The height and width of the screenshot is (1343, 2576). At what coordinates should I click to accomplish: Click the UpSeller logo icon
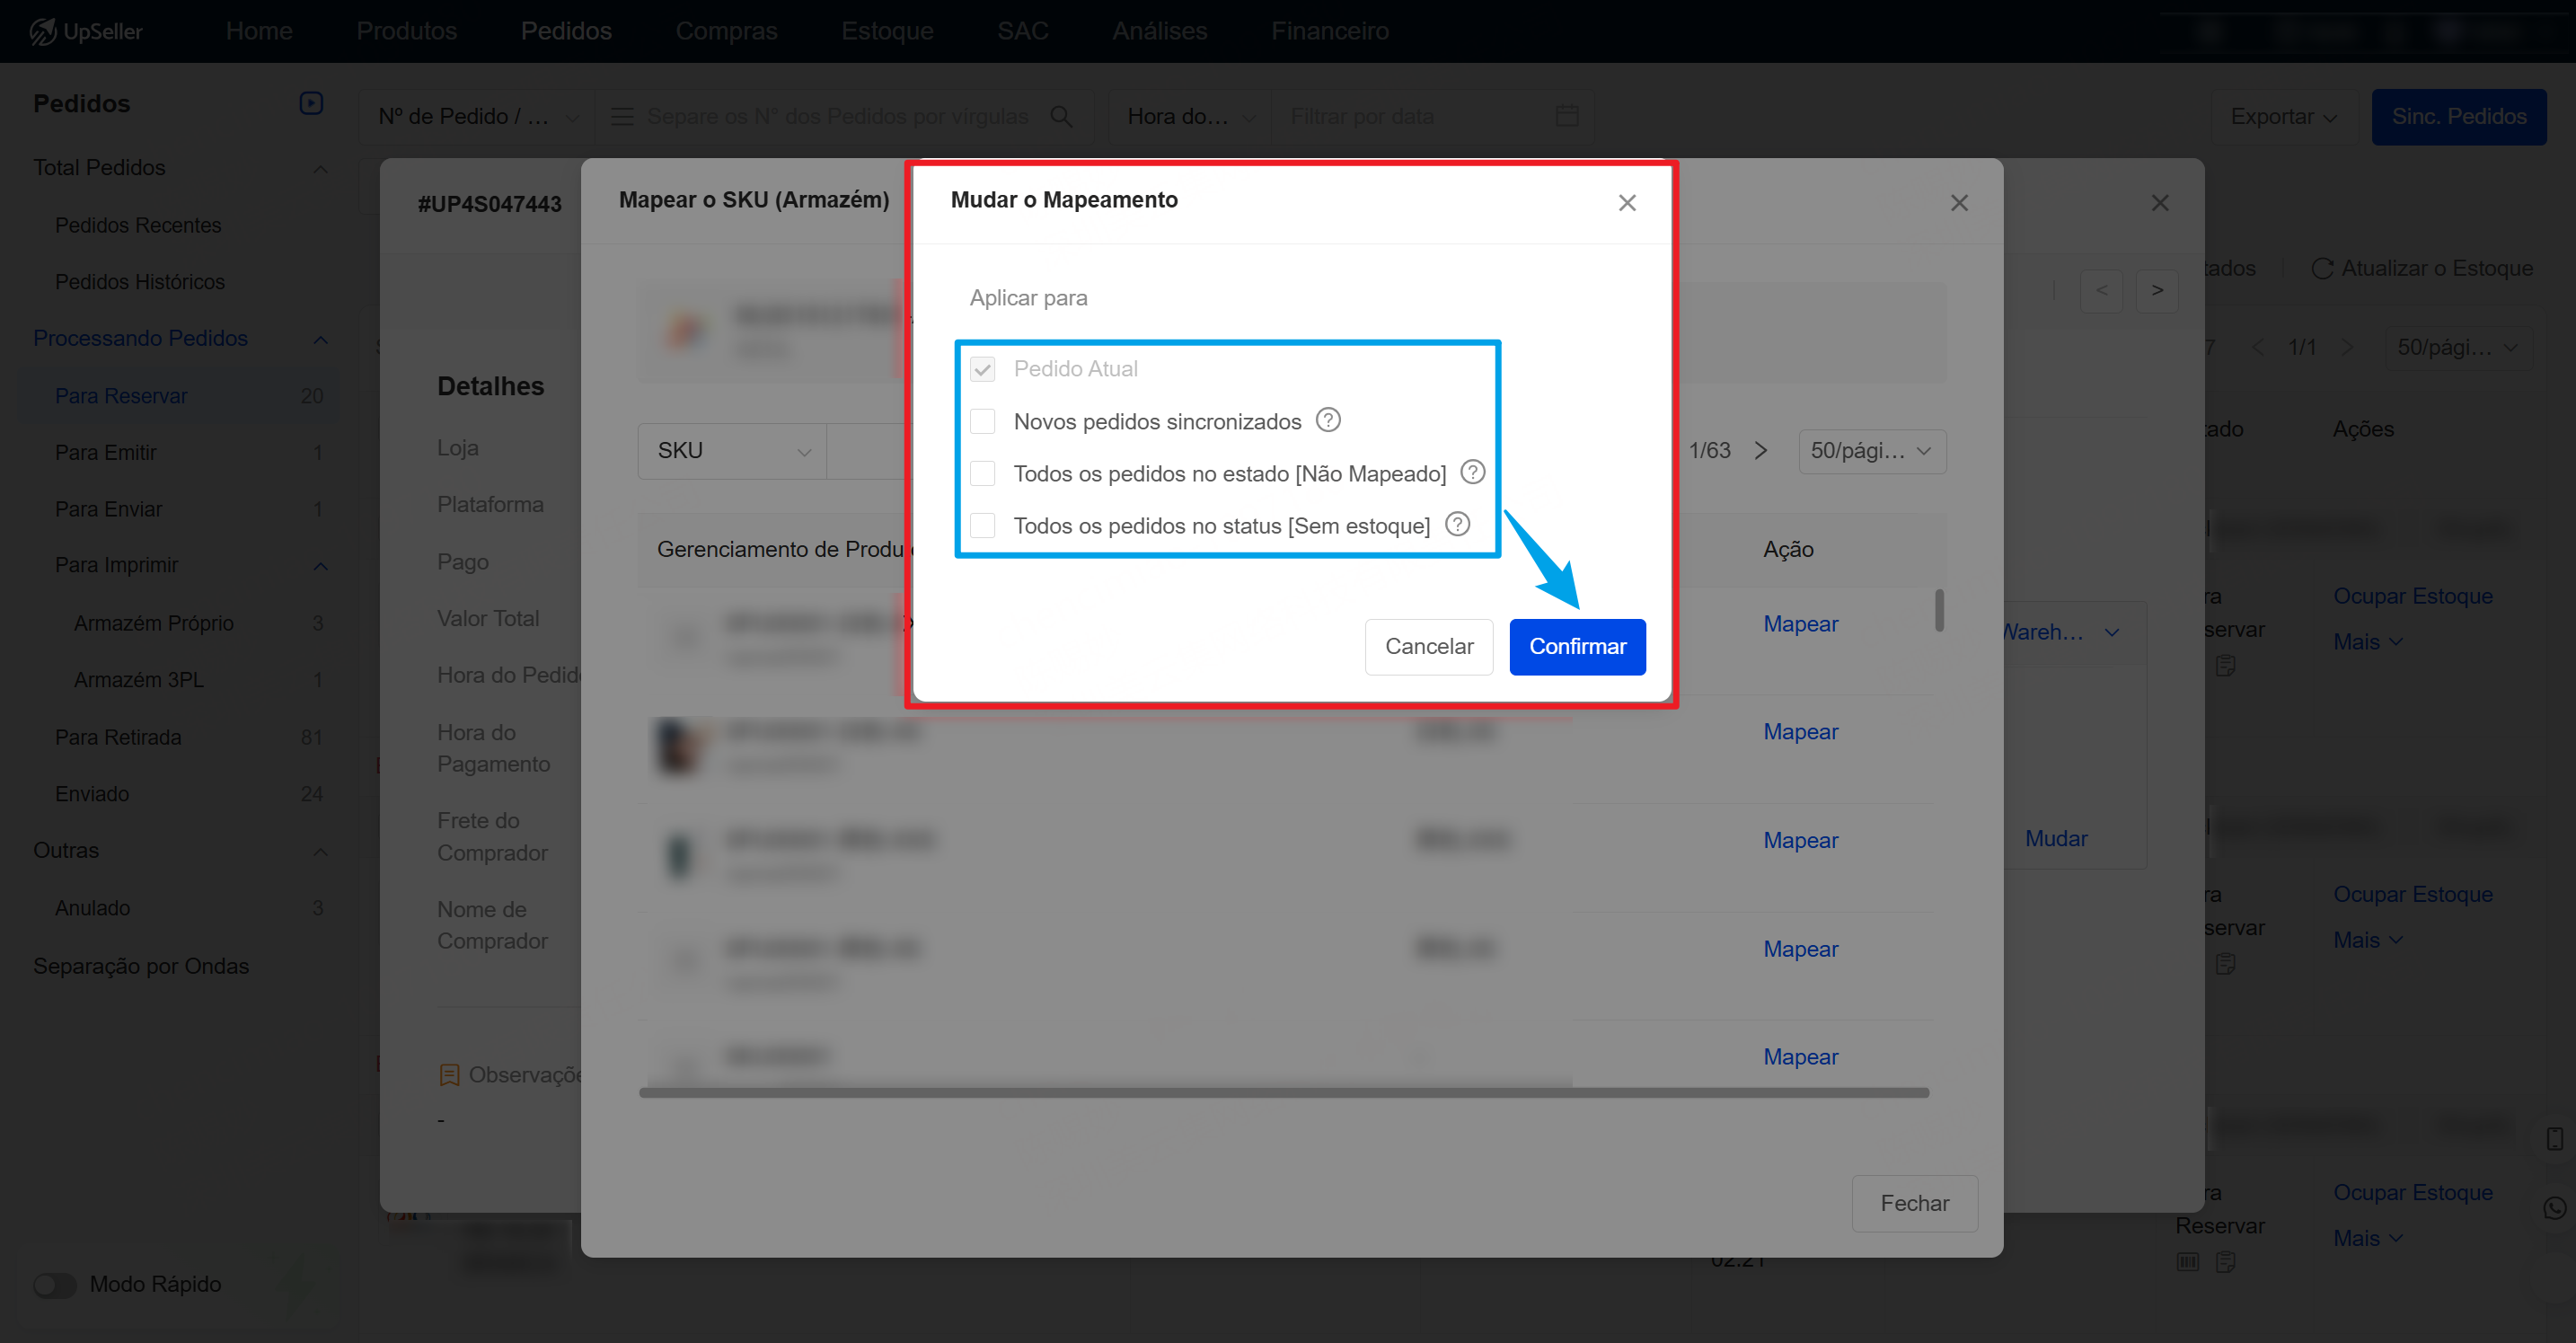click(43, 31)
